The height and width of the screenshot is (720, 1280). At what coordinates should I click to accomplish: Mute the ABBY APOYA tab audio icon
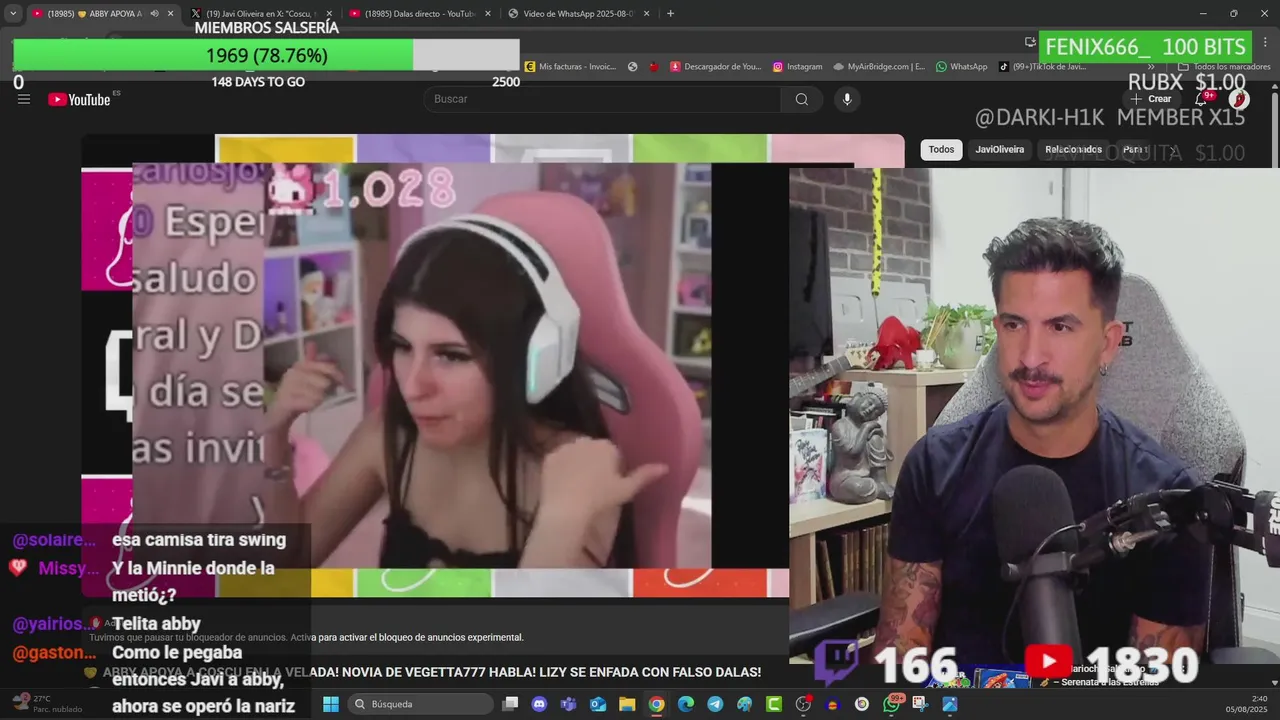coord(154,14)
